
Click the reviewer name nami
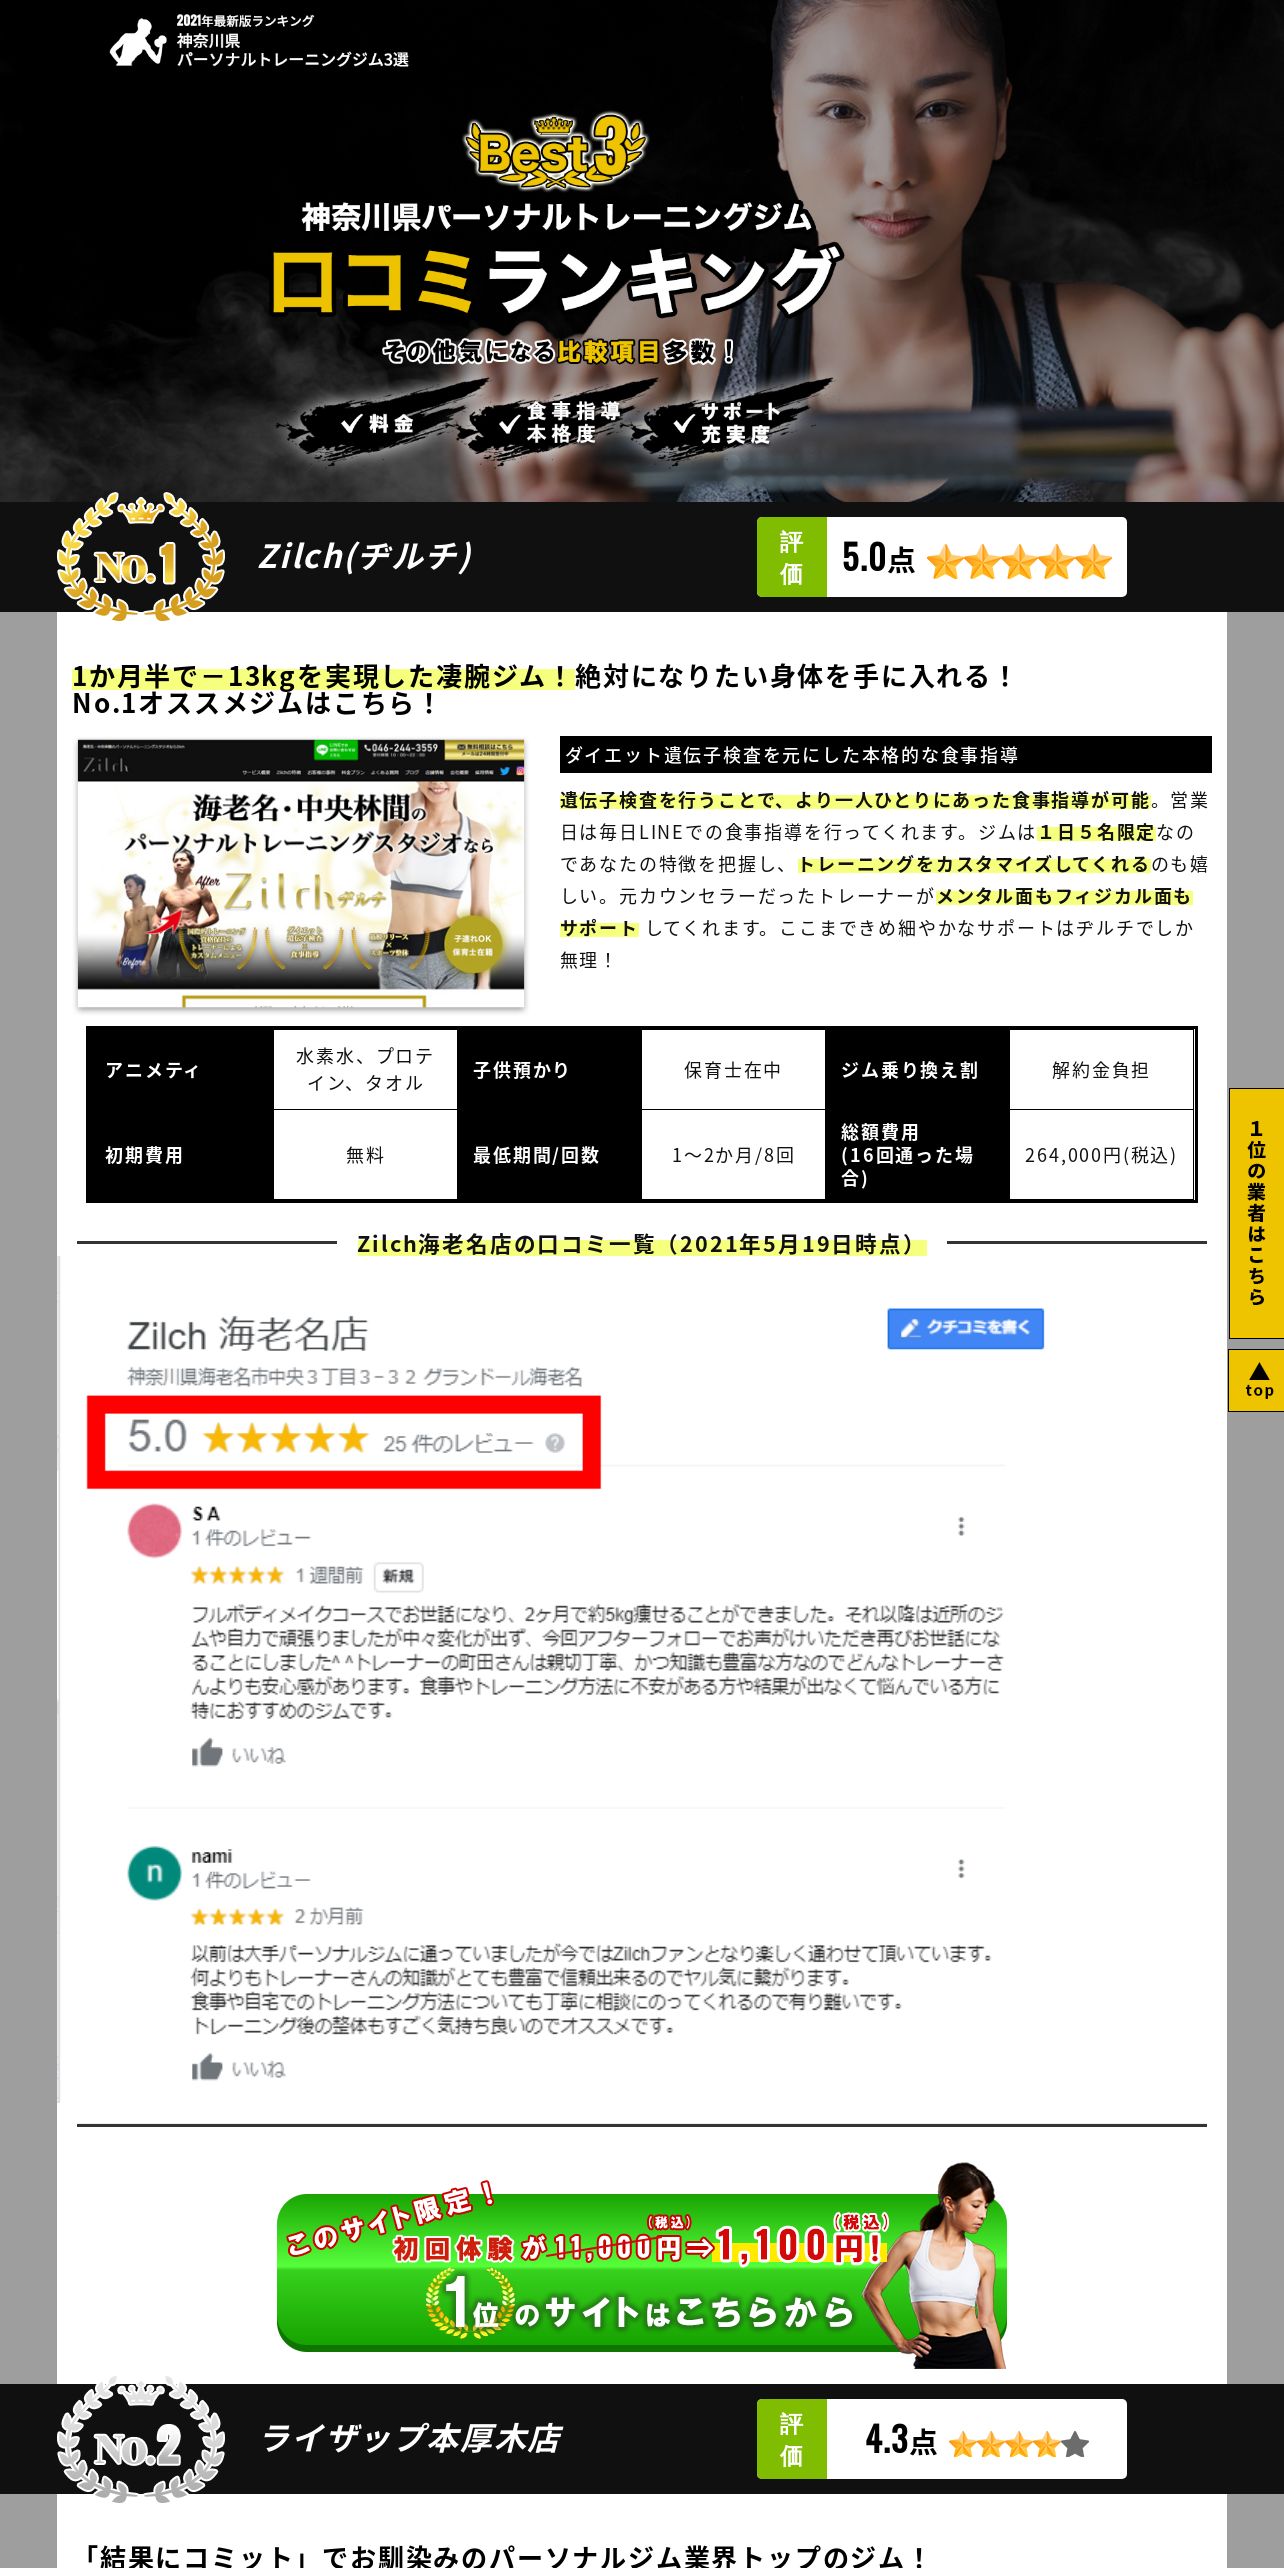211,1856
